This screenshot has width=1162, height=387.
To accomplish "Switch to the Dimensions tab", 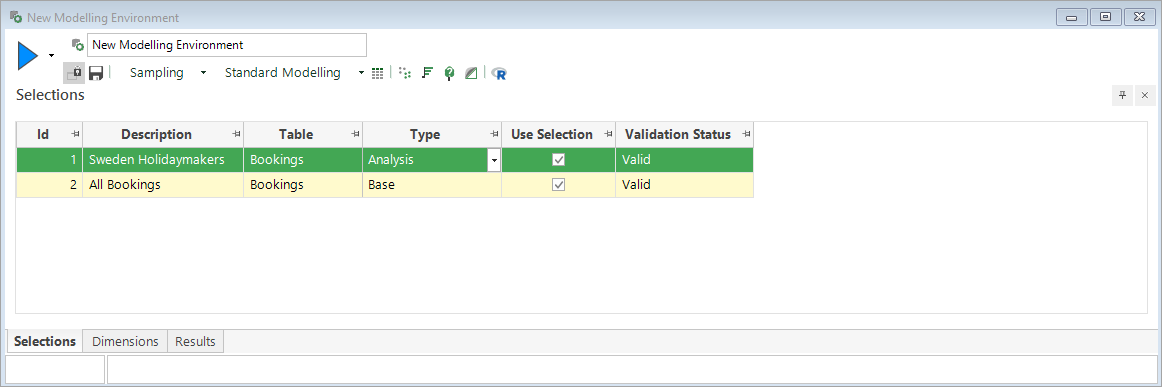I will coord(125,341).
